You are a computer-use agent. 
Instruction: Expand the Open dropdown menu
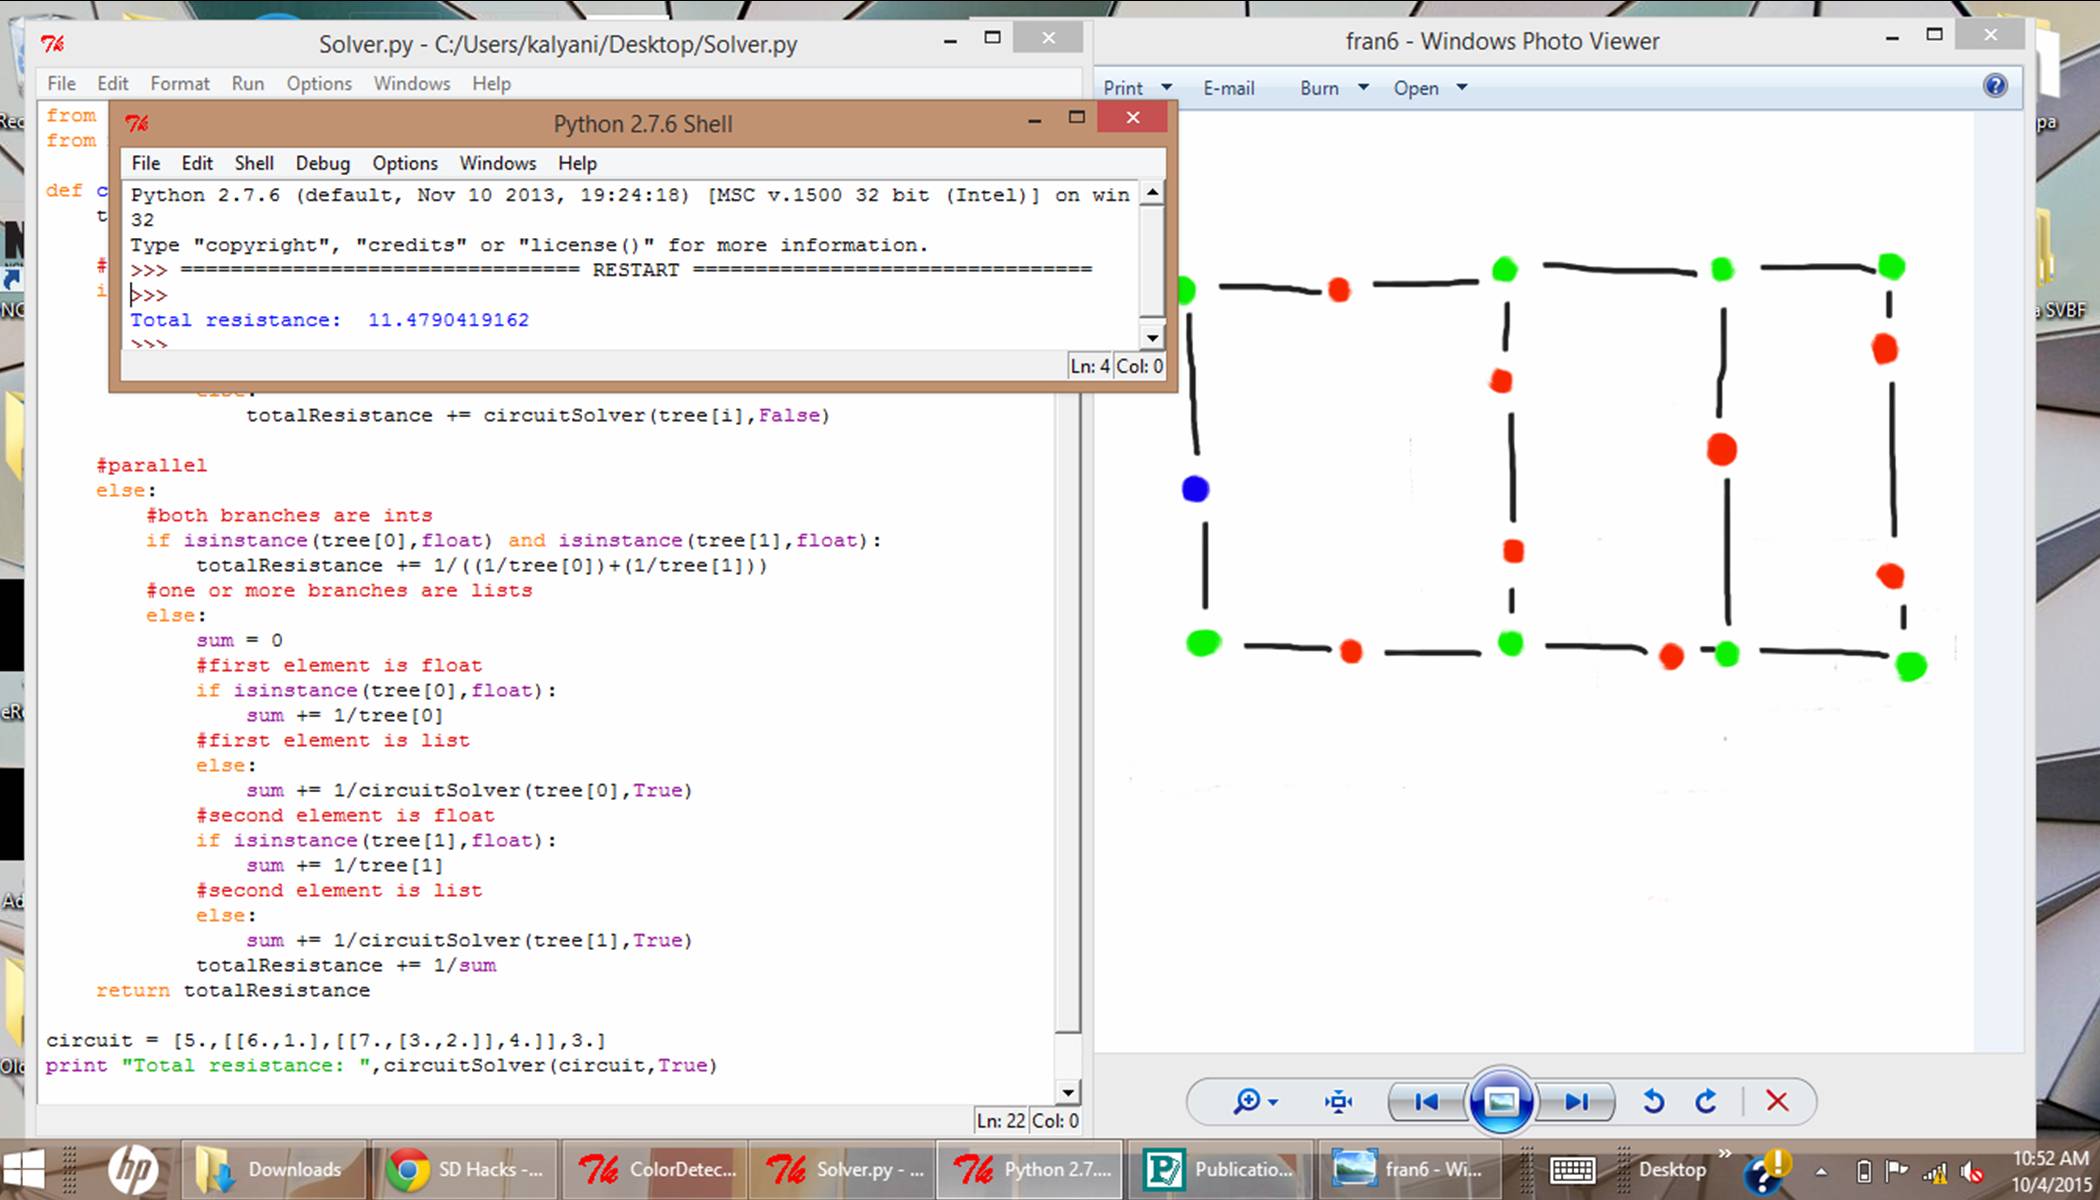(1462, 88)
